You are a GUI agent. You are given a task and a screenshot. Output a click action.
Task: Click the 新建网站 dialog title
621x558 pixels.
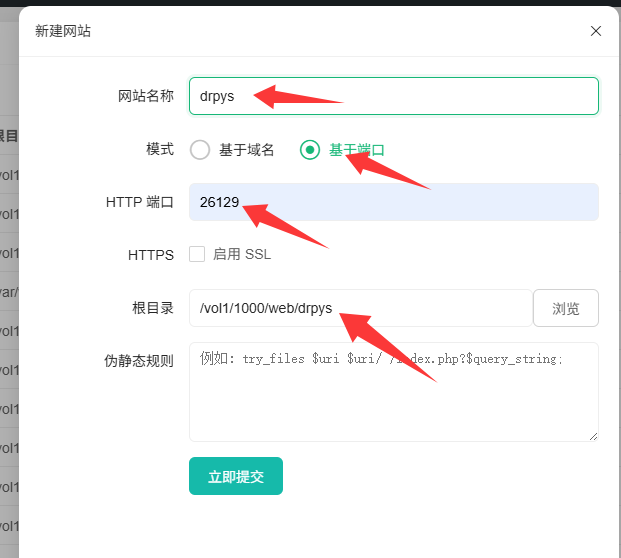point(63,31)
